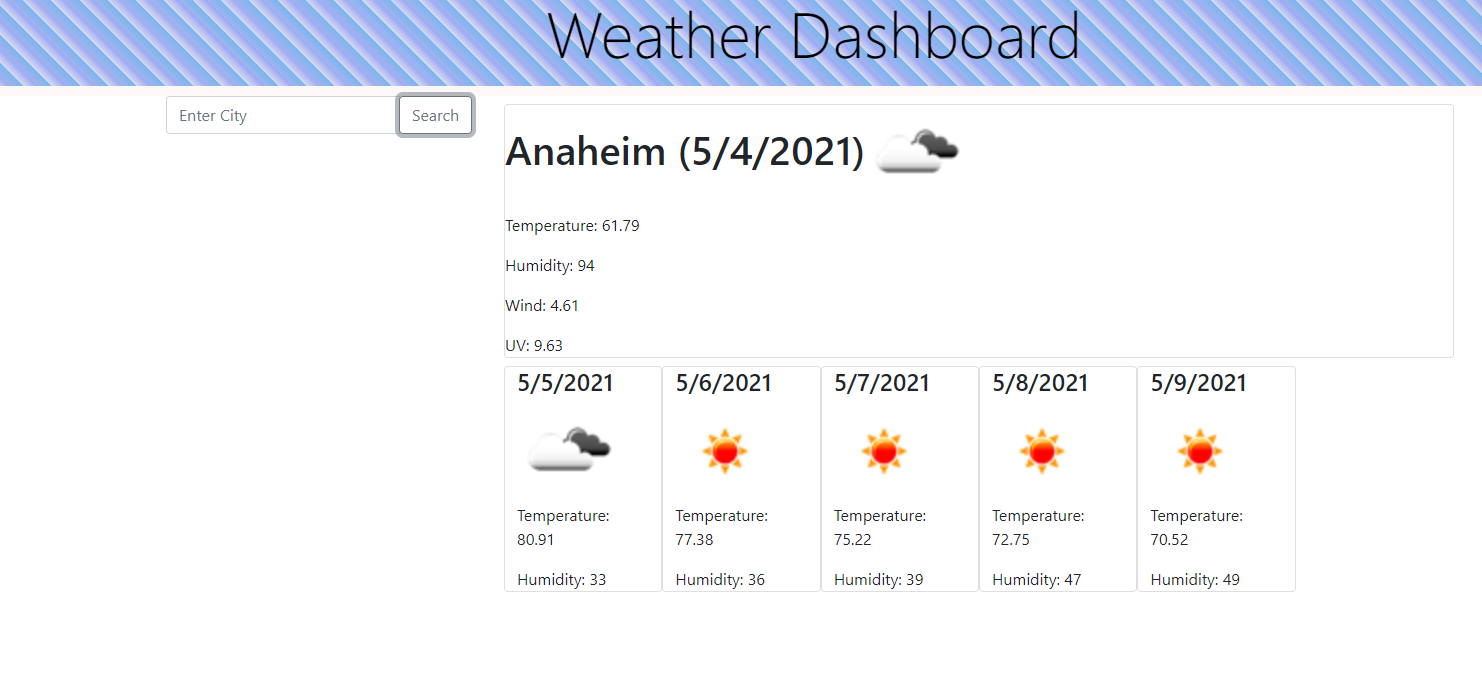1482x675 pixels.
Task: Click the Anaheim (5/4/2021) heading text
Action: tap(686, 152)
